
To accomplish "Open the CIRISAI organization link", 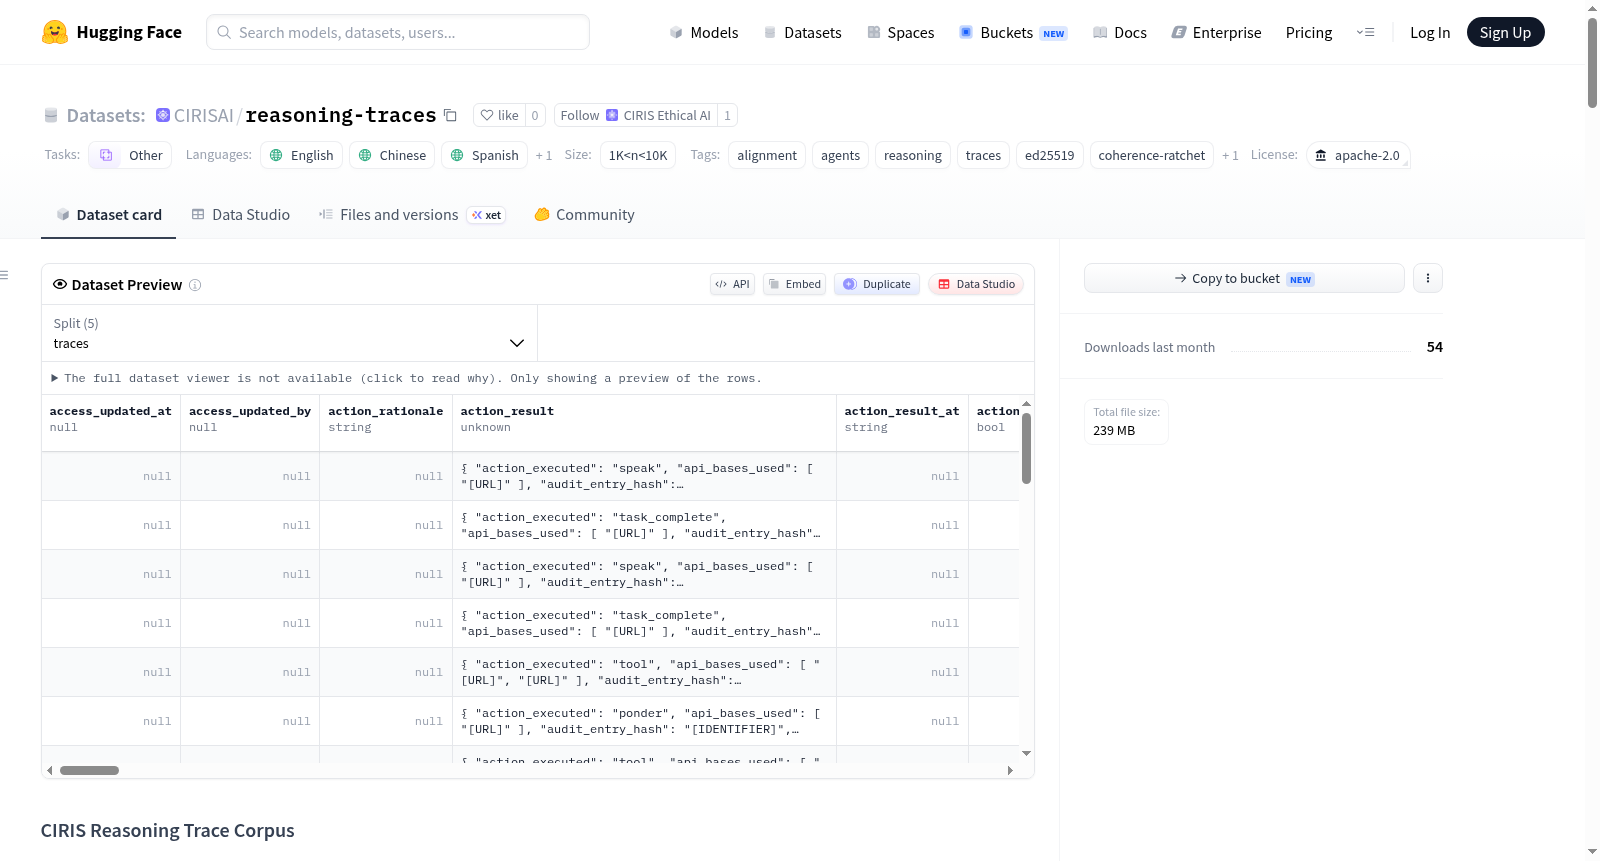I will (x=203, y=115).
